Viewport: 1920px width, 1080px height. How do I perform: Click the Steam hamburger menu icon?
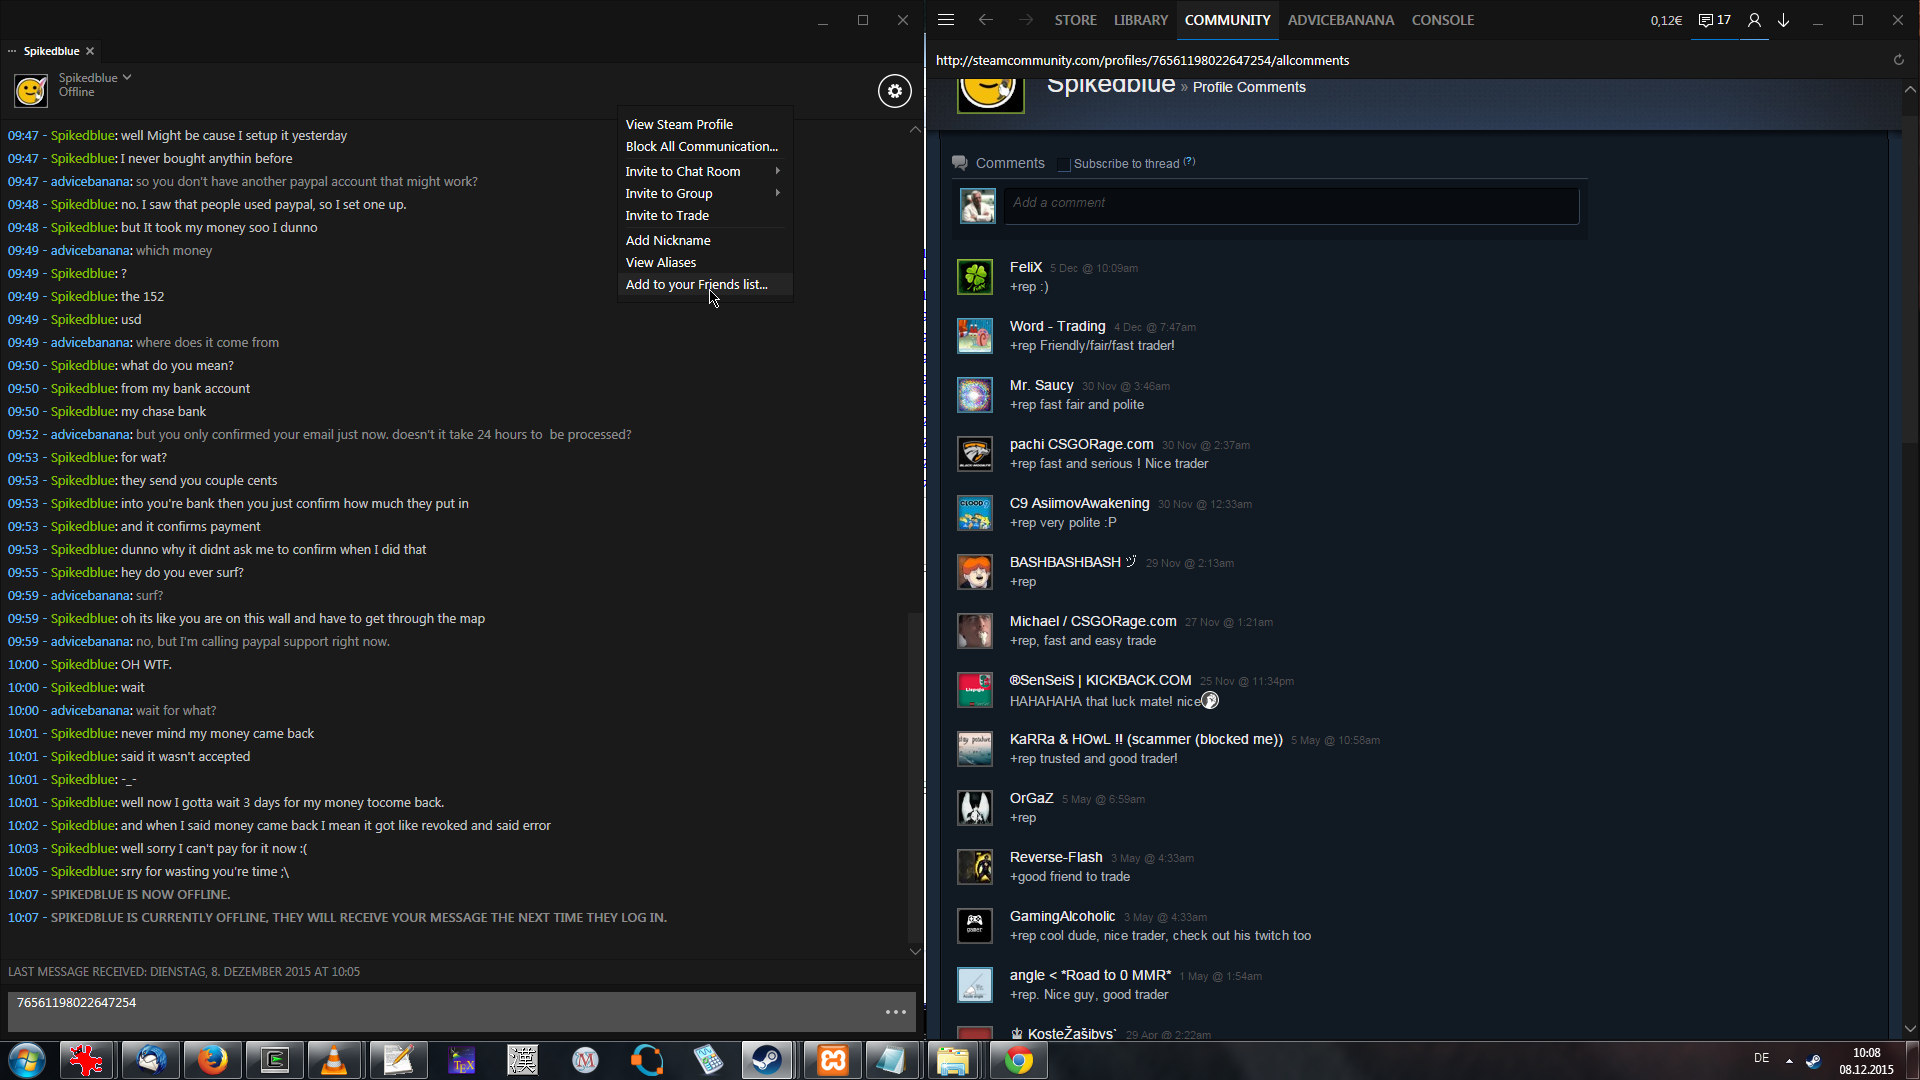pos(946,20)
